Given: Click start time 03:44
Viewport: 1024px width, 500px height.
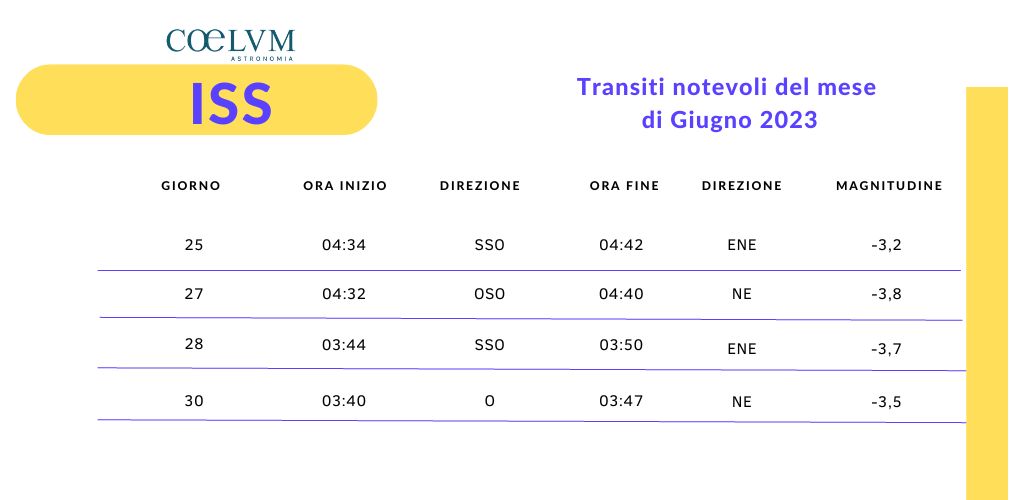Looking at the screenshot, I should click(344, 344).
